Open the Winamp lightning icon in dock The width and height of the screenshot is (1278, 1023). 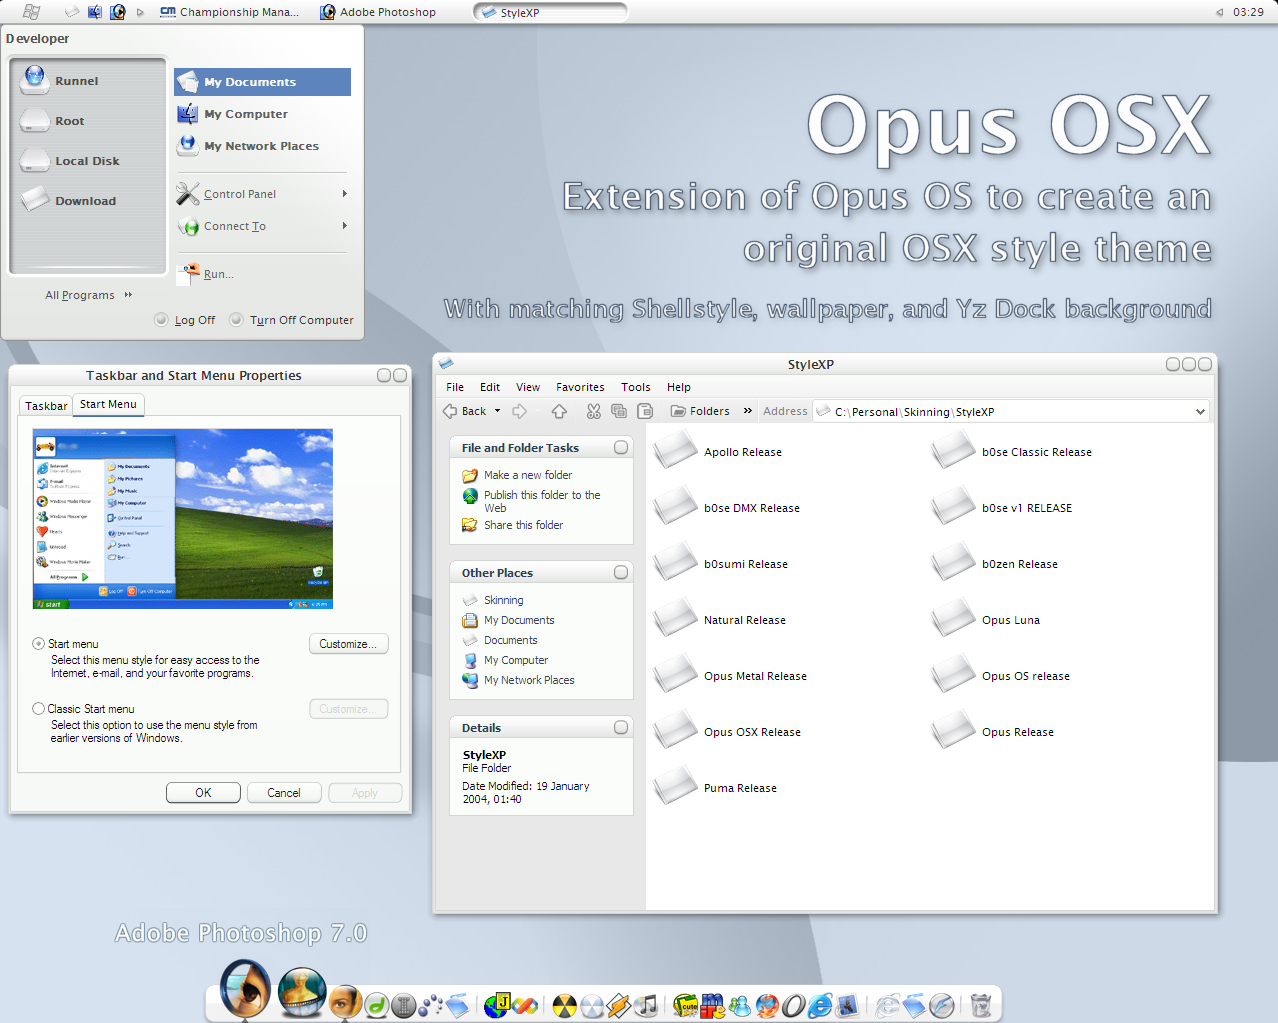tap(618, 1005)
